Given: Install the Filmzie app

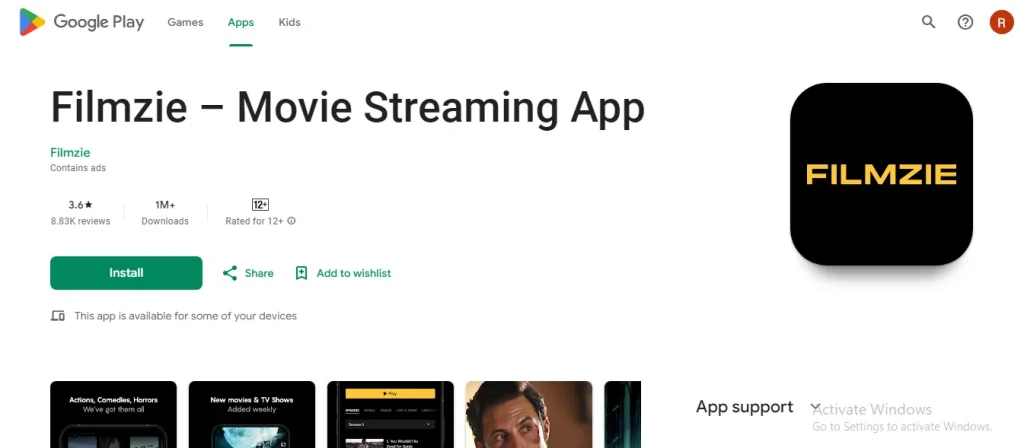Looking at the screenshot, I should click(126, 273).
